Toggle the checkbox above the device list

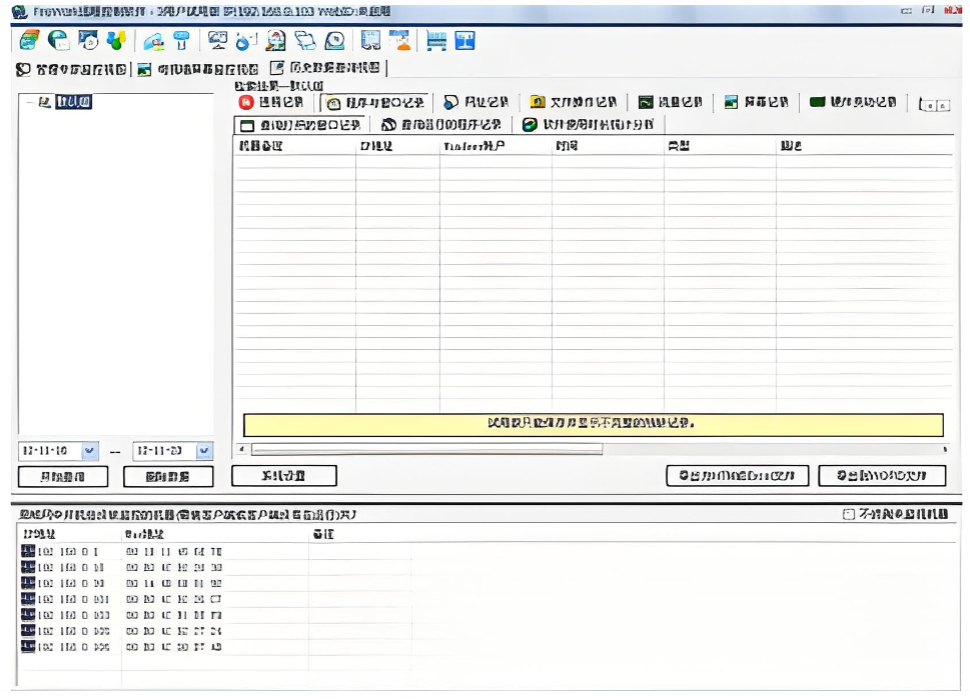(x=849, y=514)
